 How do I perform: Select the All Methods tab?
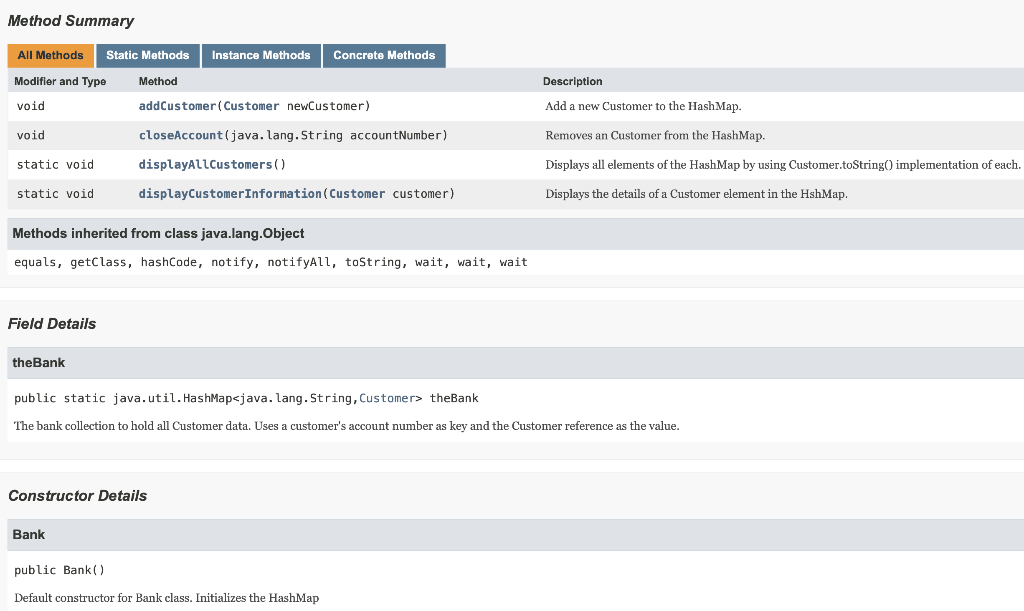click(x=50, y=55)
